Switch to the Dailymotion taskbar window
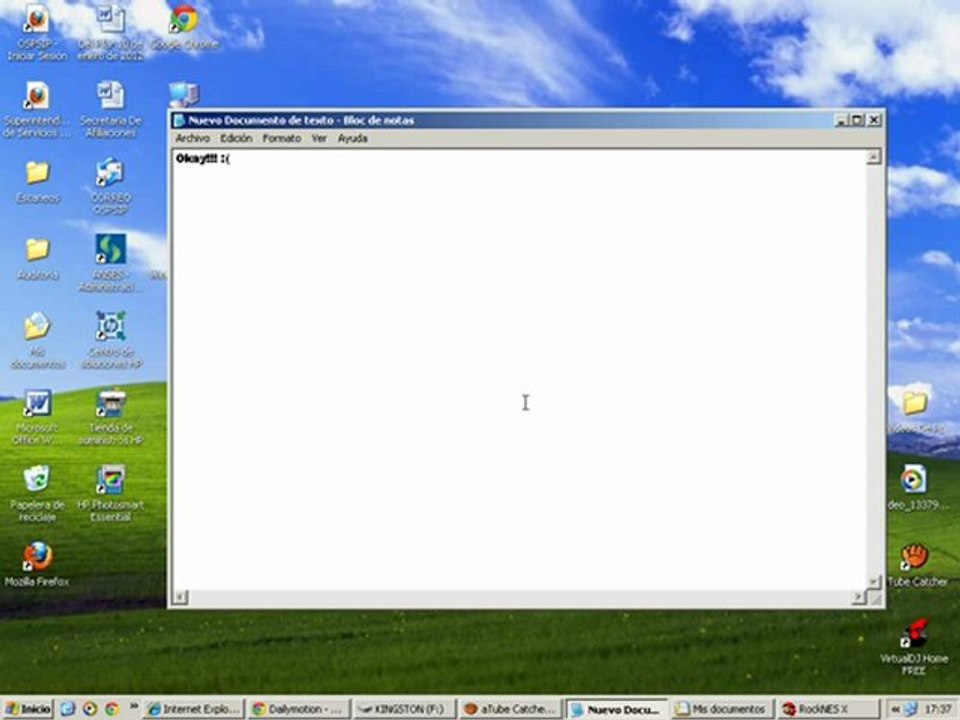This screenshot has height=720, width=960. [x=299, y=709]
